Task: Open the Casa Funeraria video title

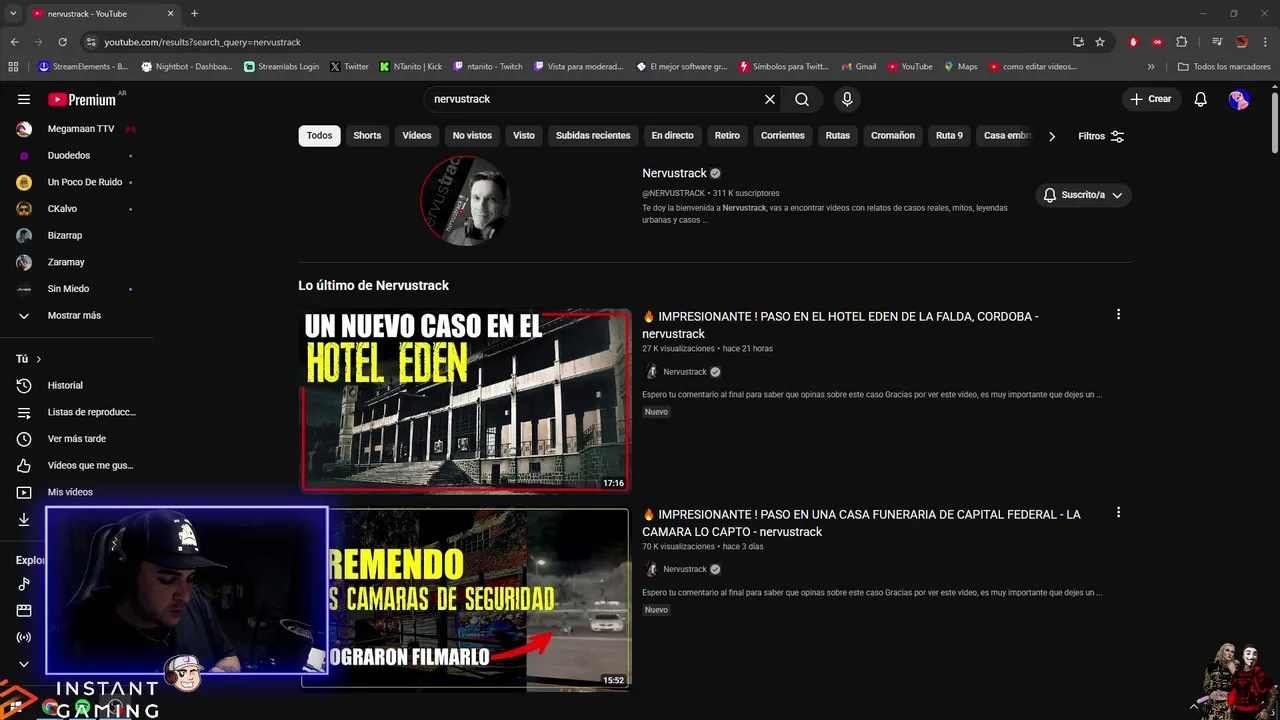Action: pos(861,523)
